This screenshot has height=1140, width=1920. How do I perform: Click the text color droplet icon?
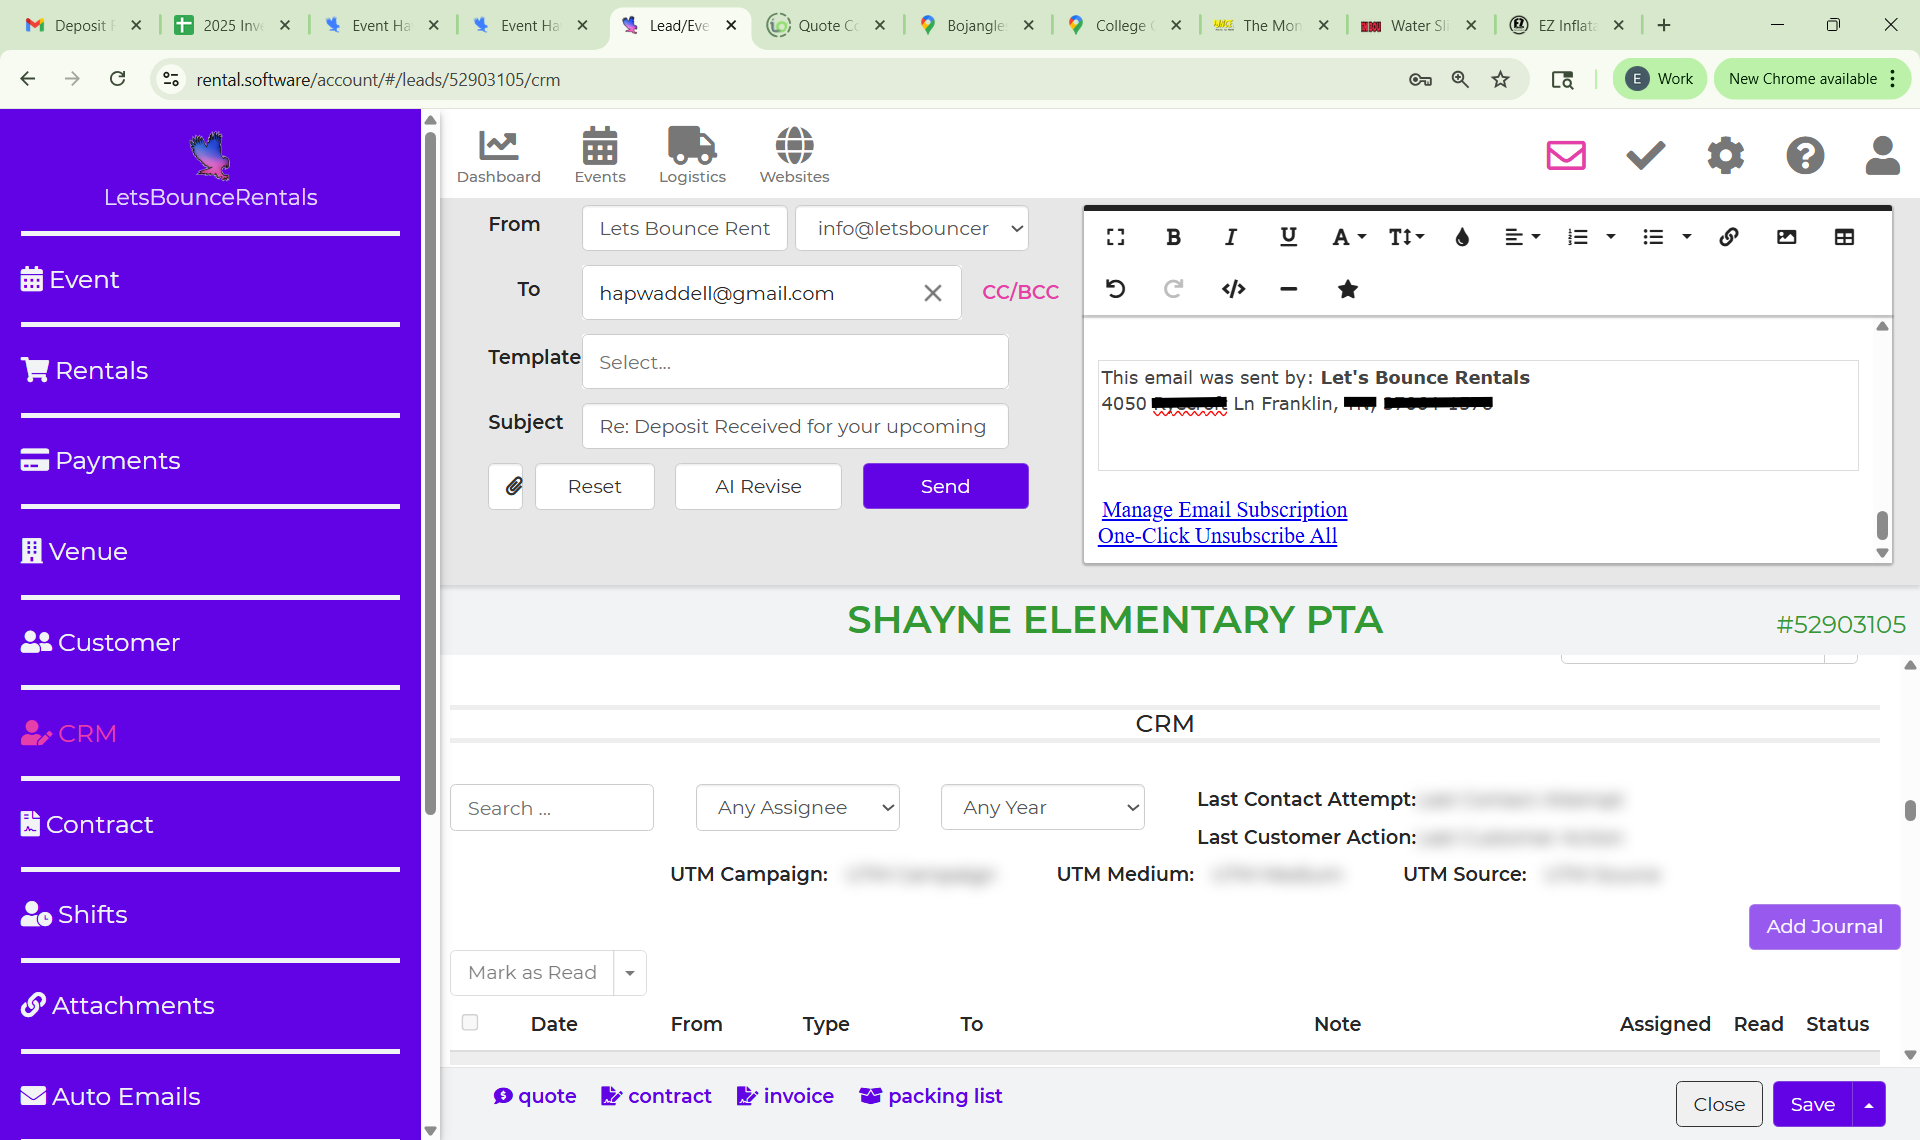(x=1462, y=237)
